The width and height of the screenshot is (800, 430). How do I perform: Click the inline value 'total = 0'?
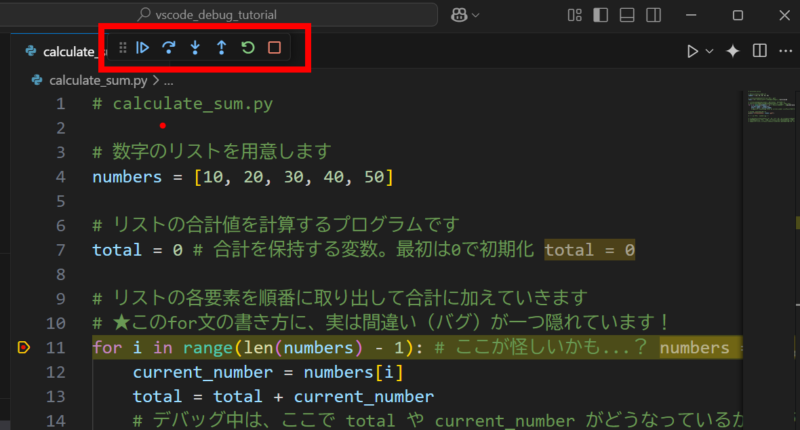[x=589, y=250]
